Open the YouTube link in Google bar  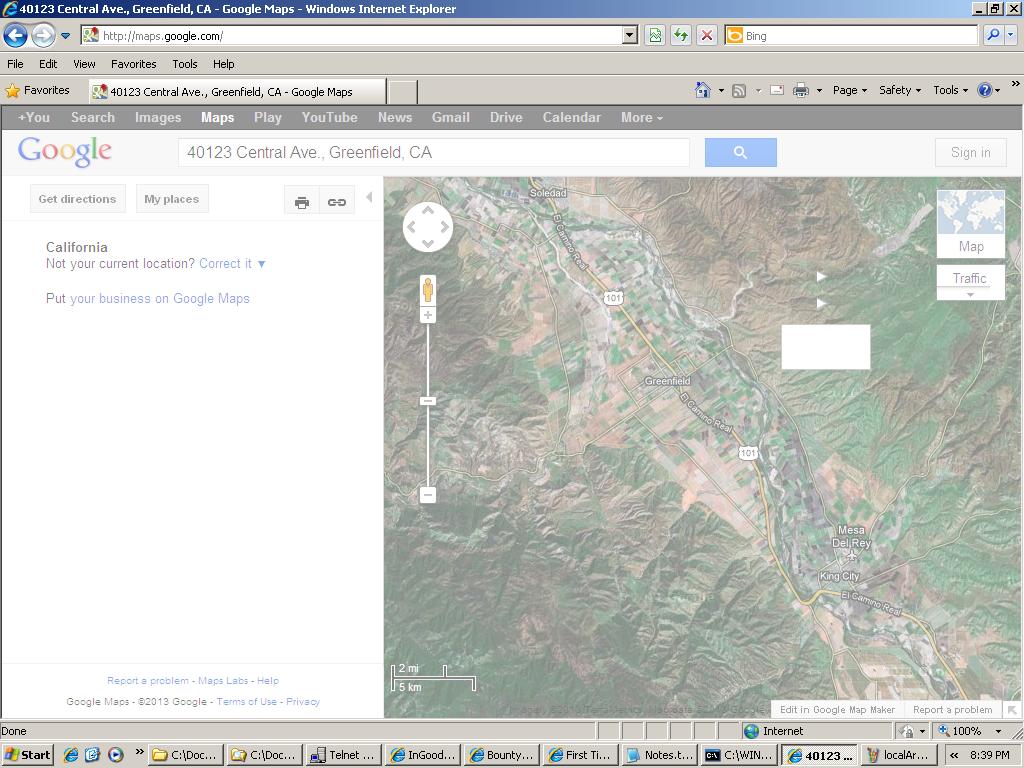[x=330, y=118]
